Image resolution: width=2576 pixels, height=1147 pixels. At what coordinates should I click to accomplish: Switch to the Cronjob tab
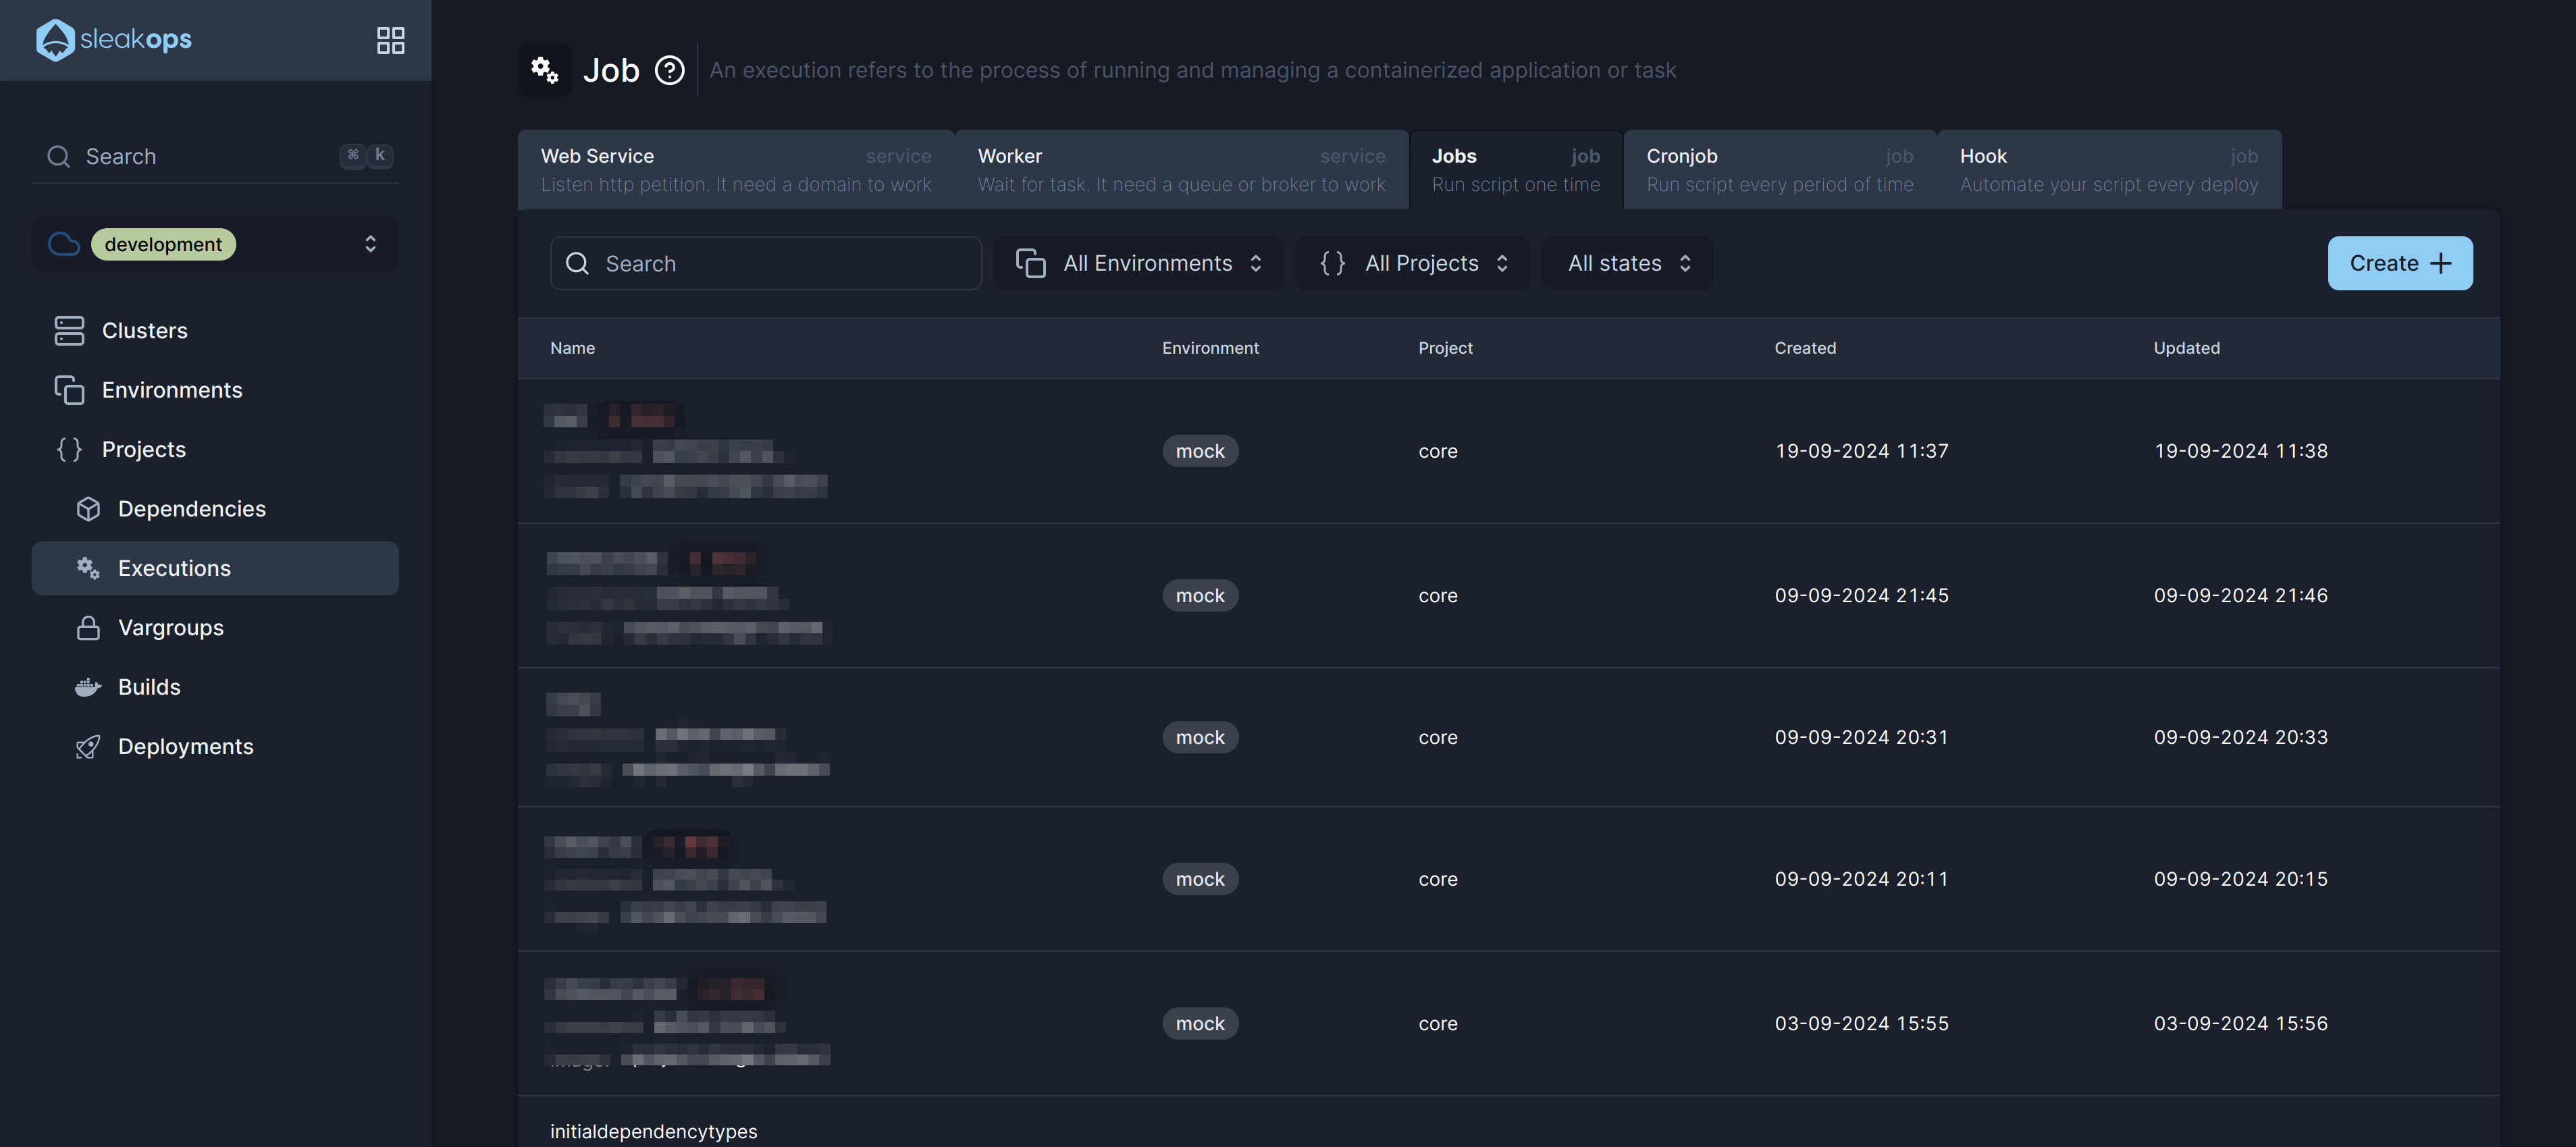coord(1780,169)
